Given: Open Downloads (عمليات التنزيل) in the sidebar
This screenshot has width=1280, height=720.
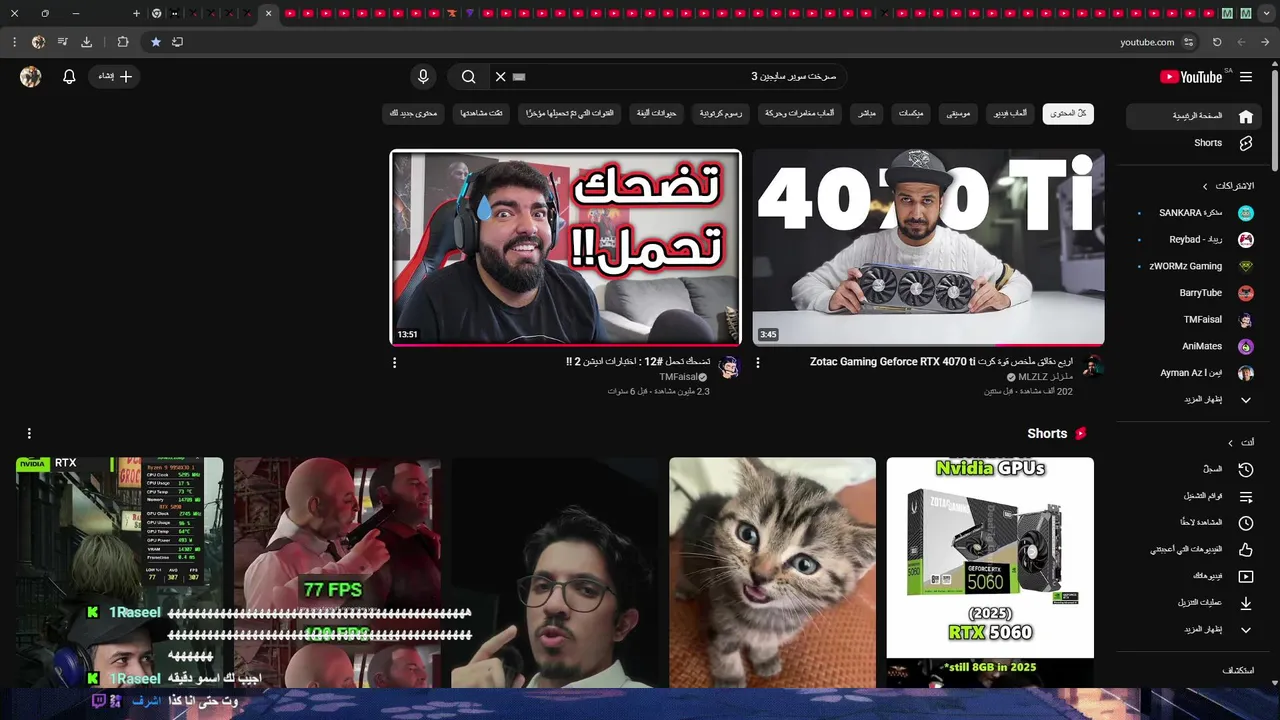Looking at the screenshot, I should tap(1192, 603).
